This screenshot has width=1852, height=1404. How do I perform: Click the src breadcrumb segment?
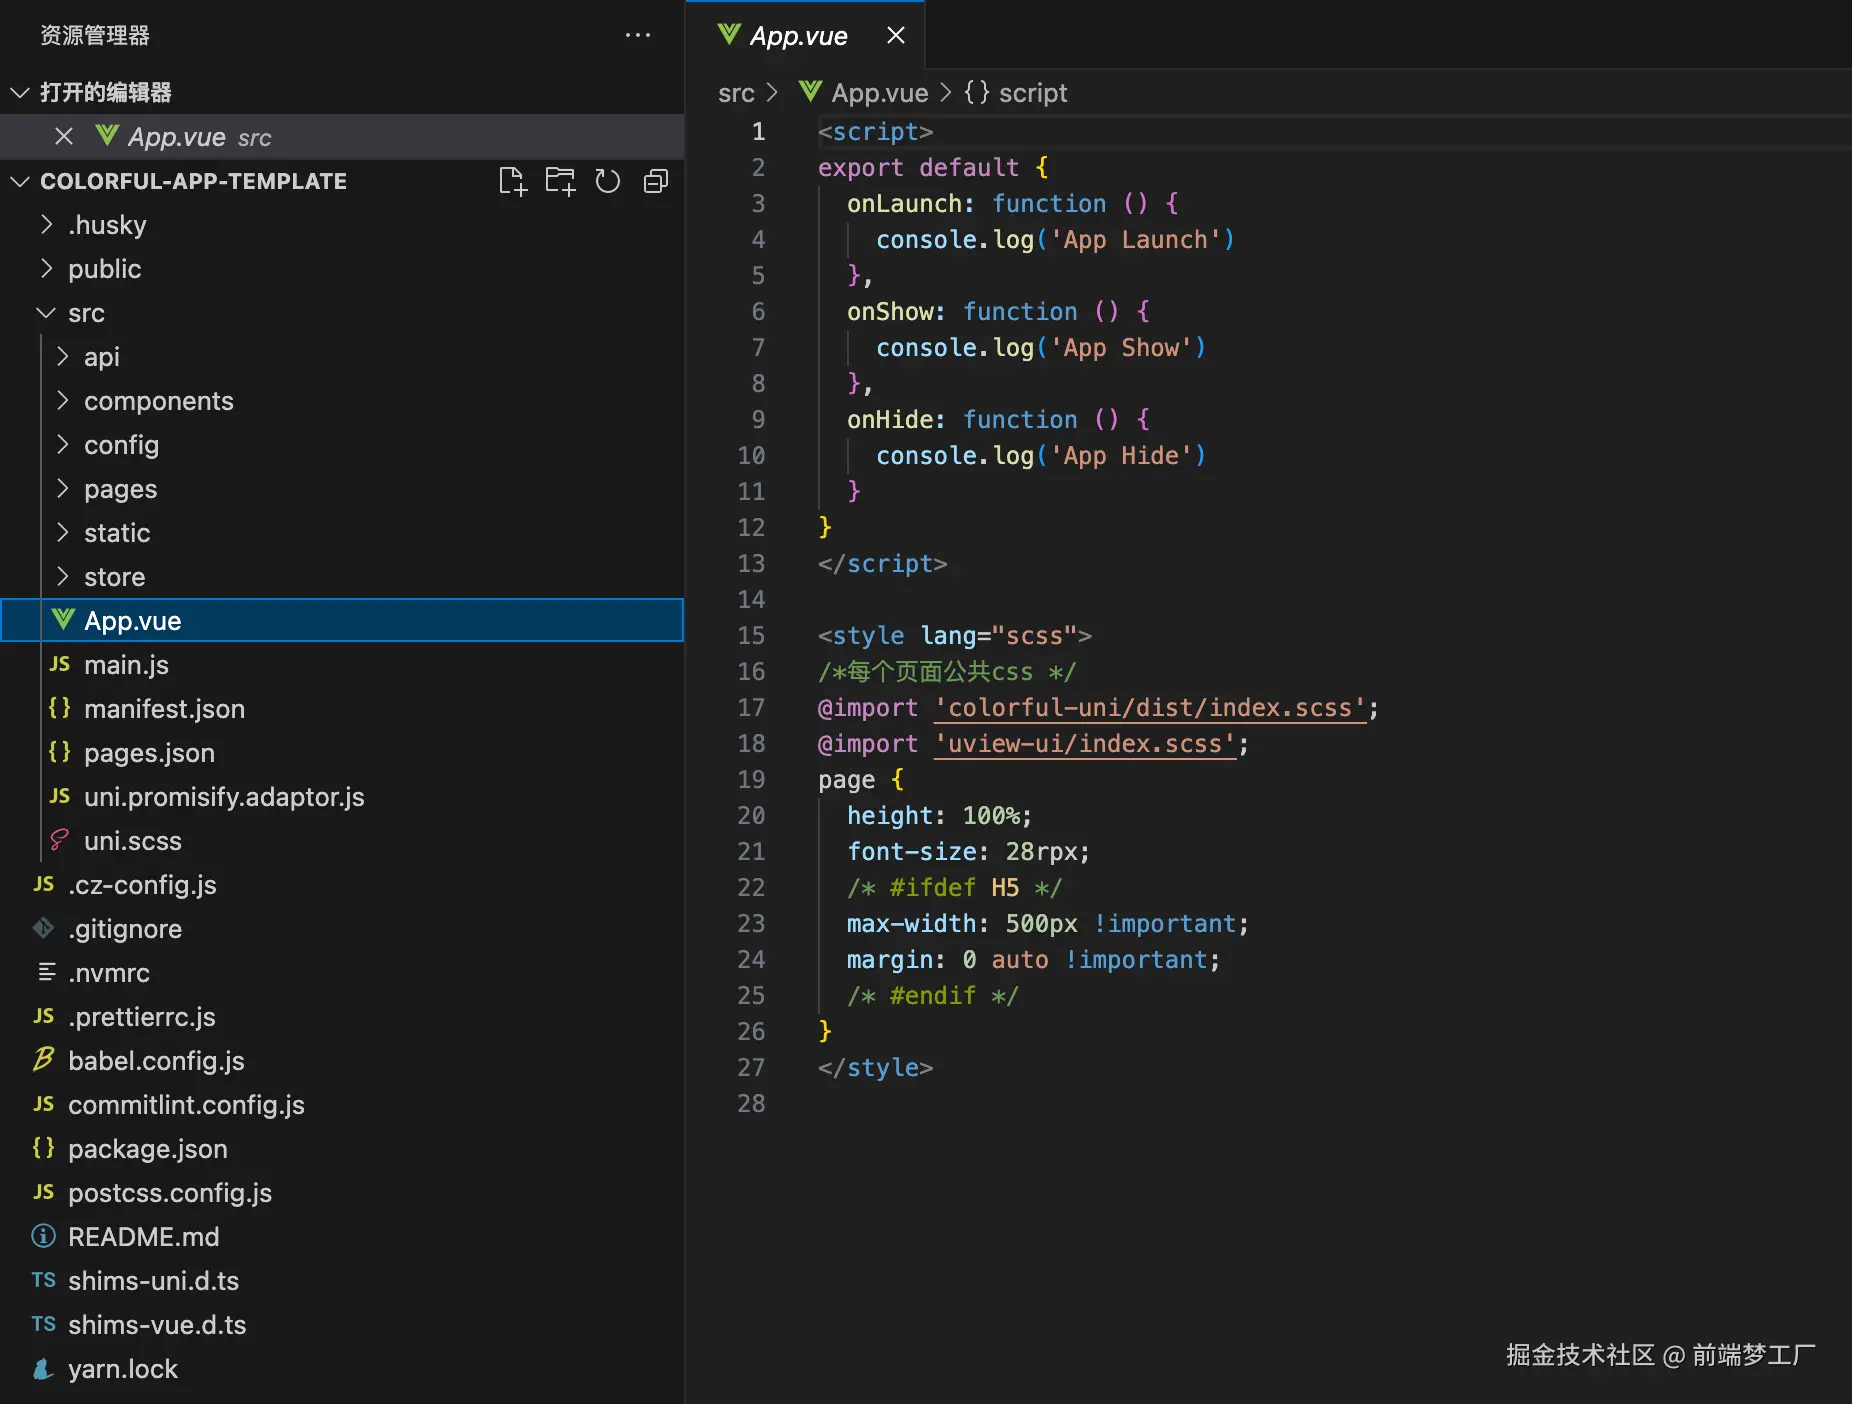735,93
